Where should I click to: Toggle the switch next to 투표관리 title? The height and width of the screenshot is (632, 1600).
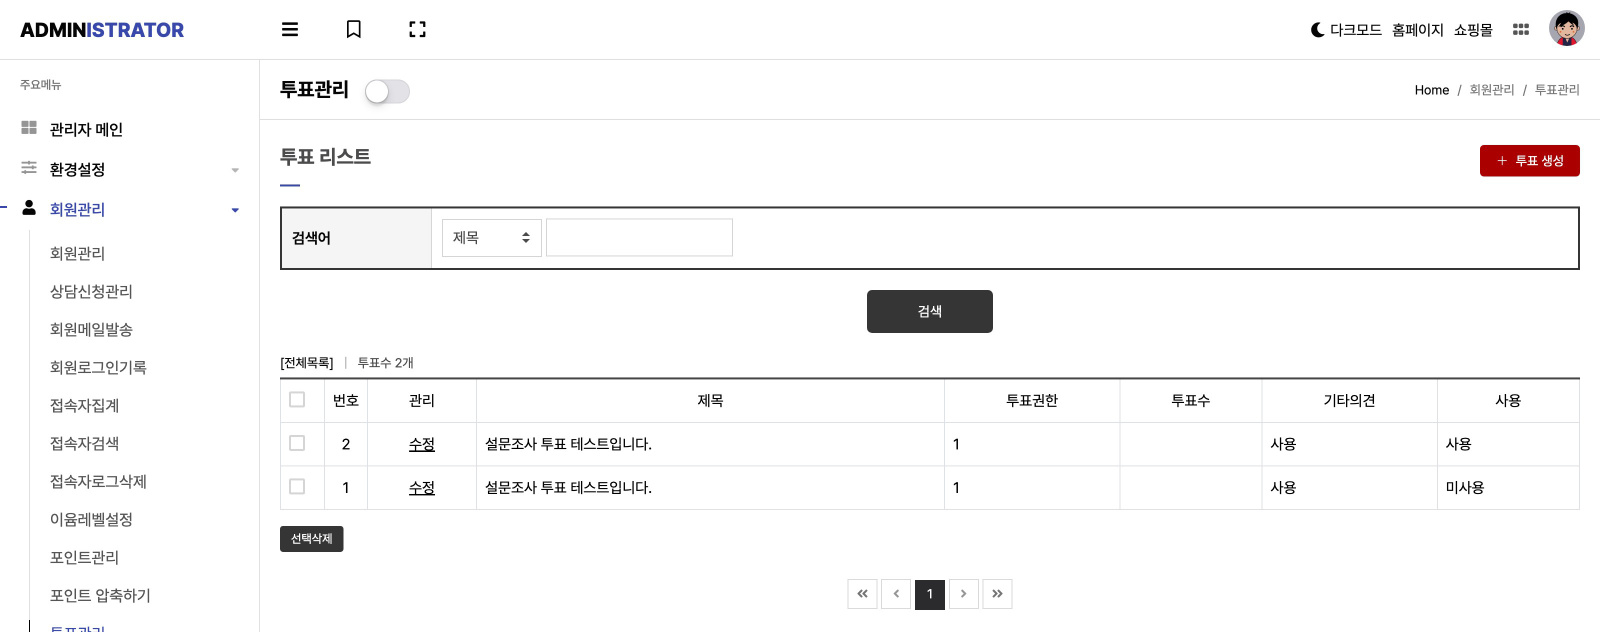[x=387, y=92]
